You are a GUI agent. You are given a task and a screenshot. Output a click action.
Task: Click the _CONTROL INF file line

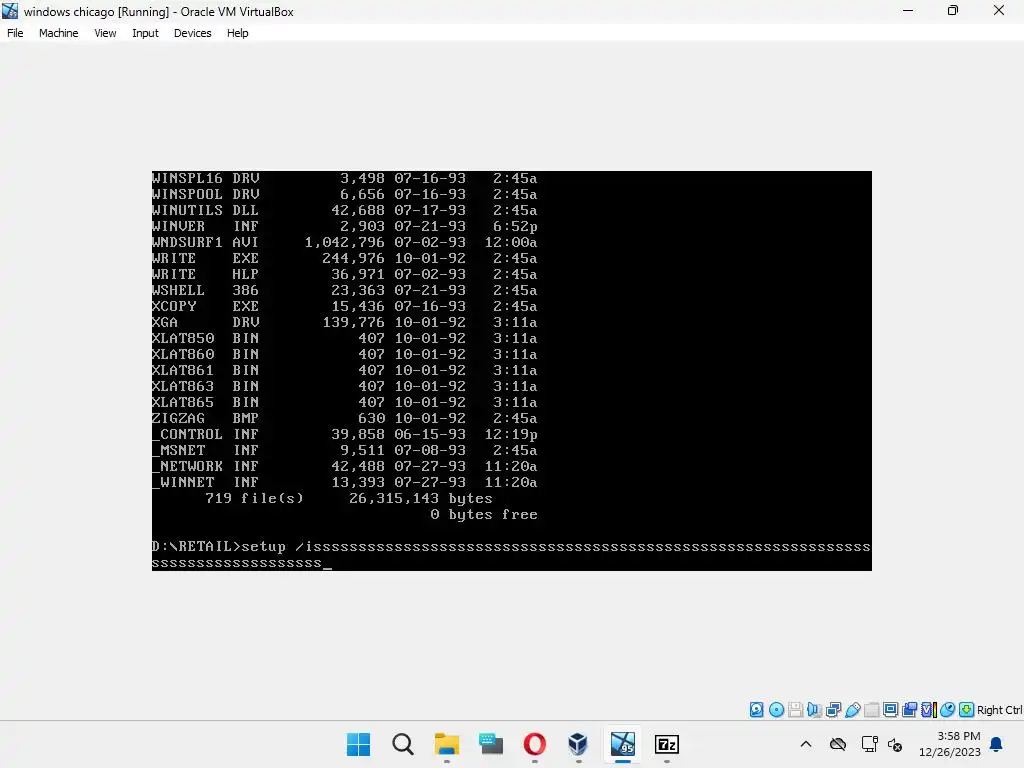[x=345, y=434]
